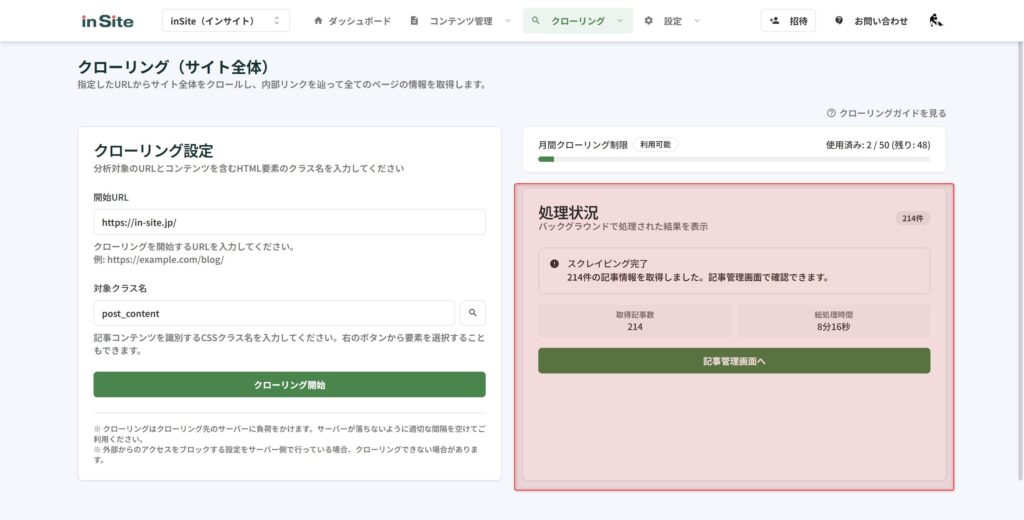Open the クローリングガイドを見る link
Screen dimensions: 1024x520
tap(892, 113)
